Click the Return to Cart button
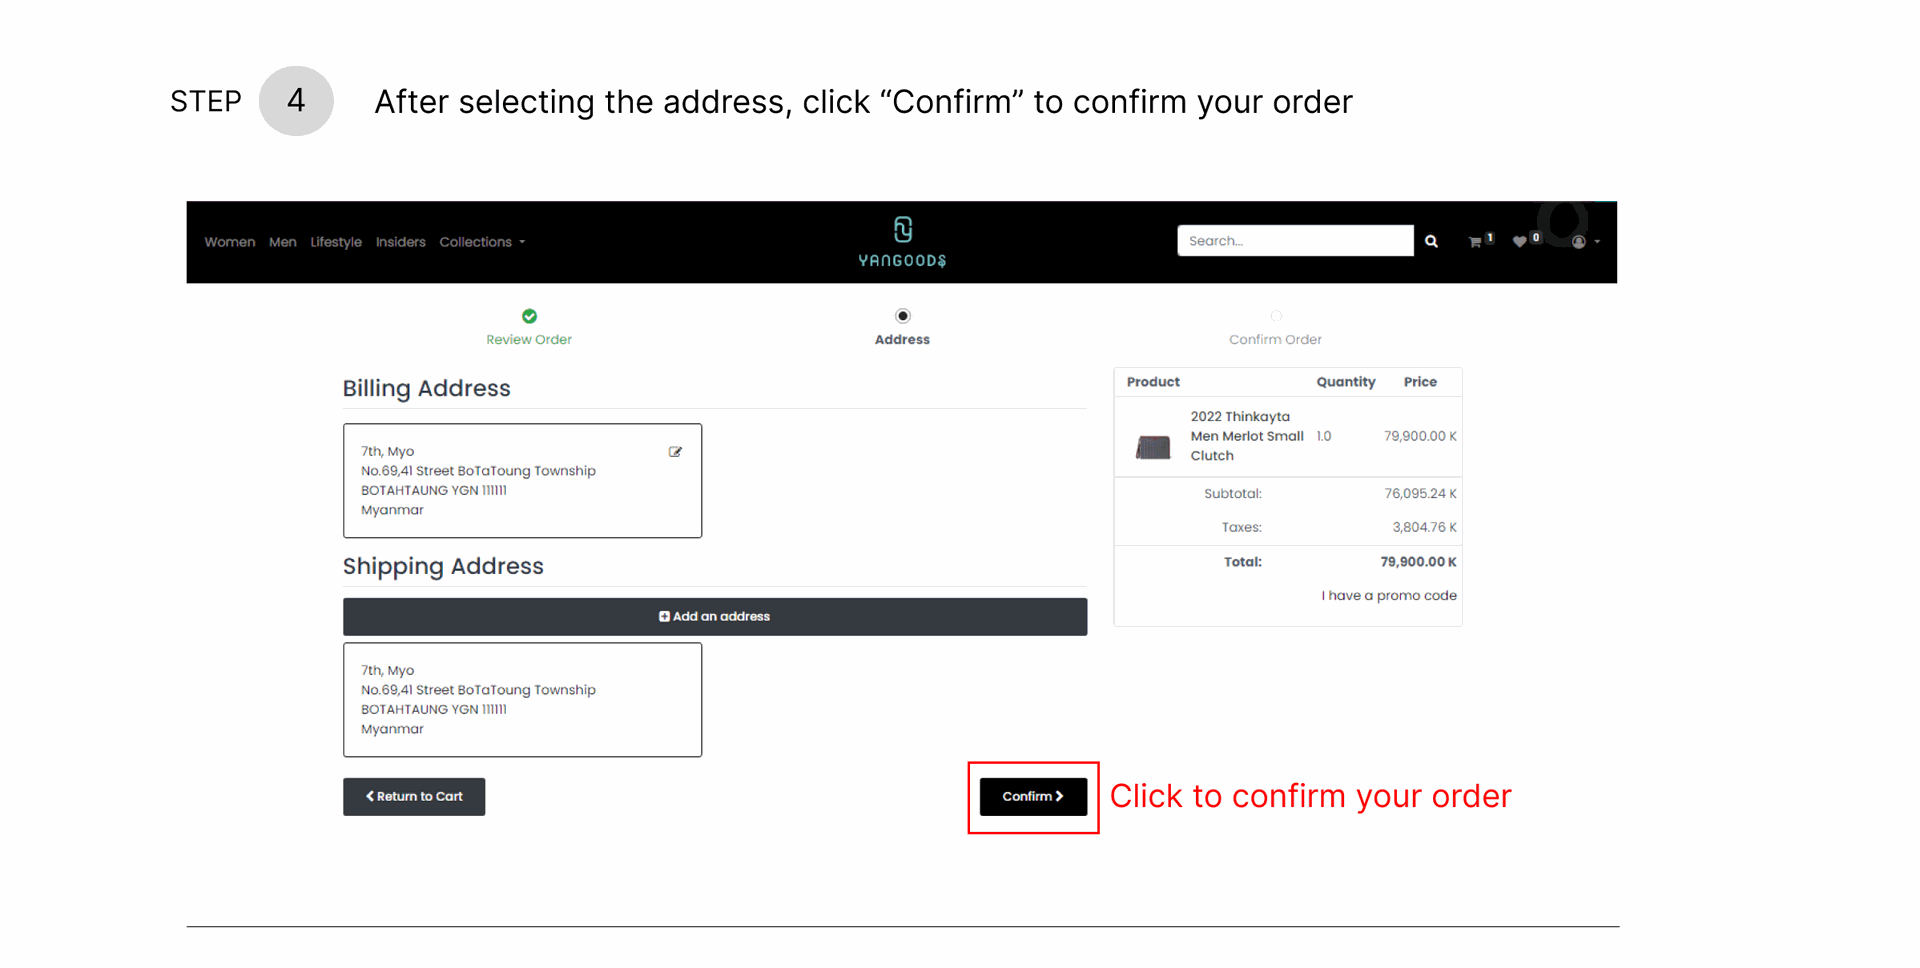Image resolution: width=1920 pixels, height=968 pixels. pyautogui.click(x=414, y=796)
